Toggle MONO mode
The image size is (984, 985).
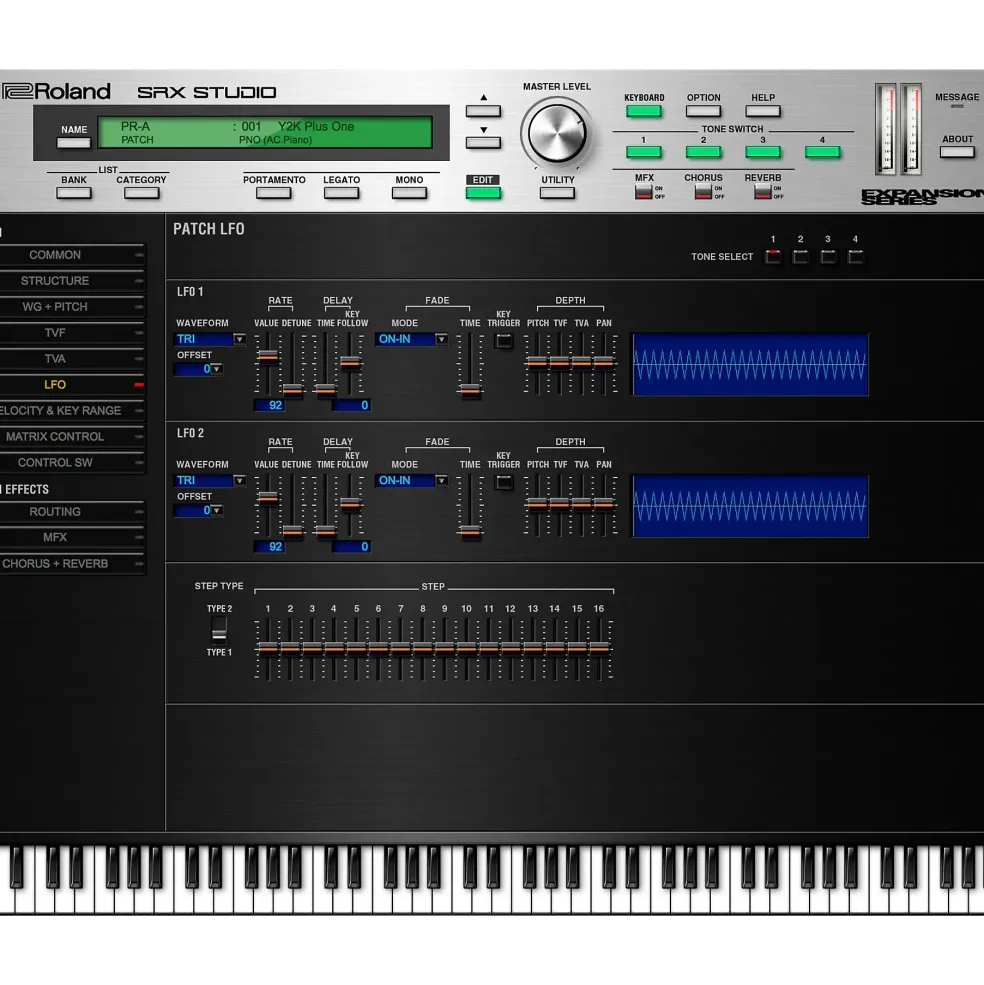(x=409, y=193)
